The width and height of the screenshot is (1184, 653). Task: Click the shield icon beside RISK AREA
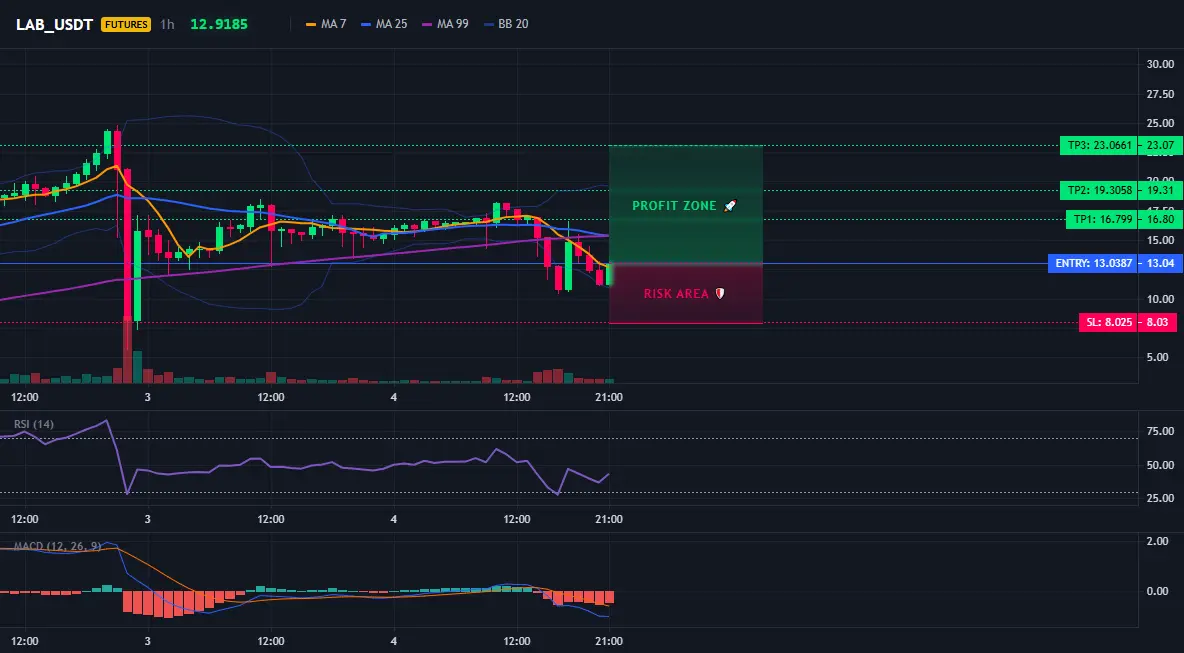[720, 294]
